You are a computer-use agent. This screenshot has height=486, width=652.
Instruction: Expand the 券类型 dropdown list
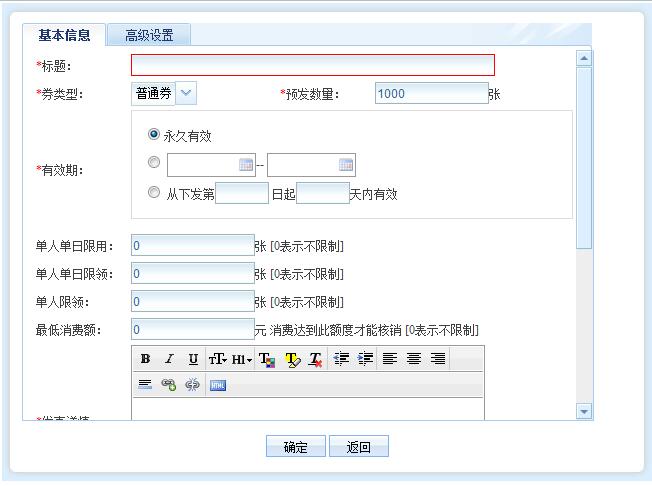click(187, 93)
